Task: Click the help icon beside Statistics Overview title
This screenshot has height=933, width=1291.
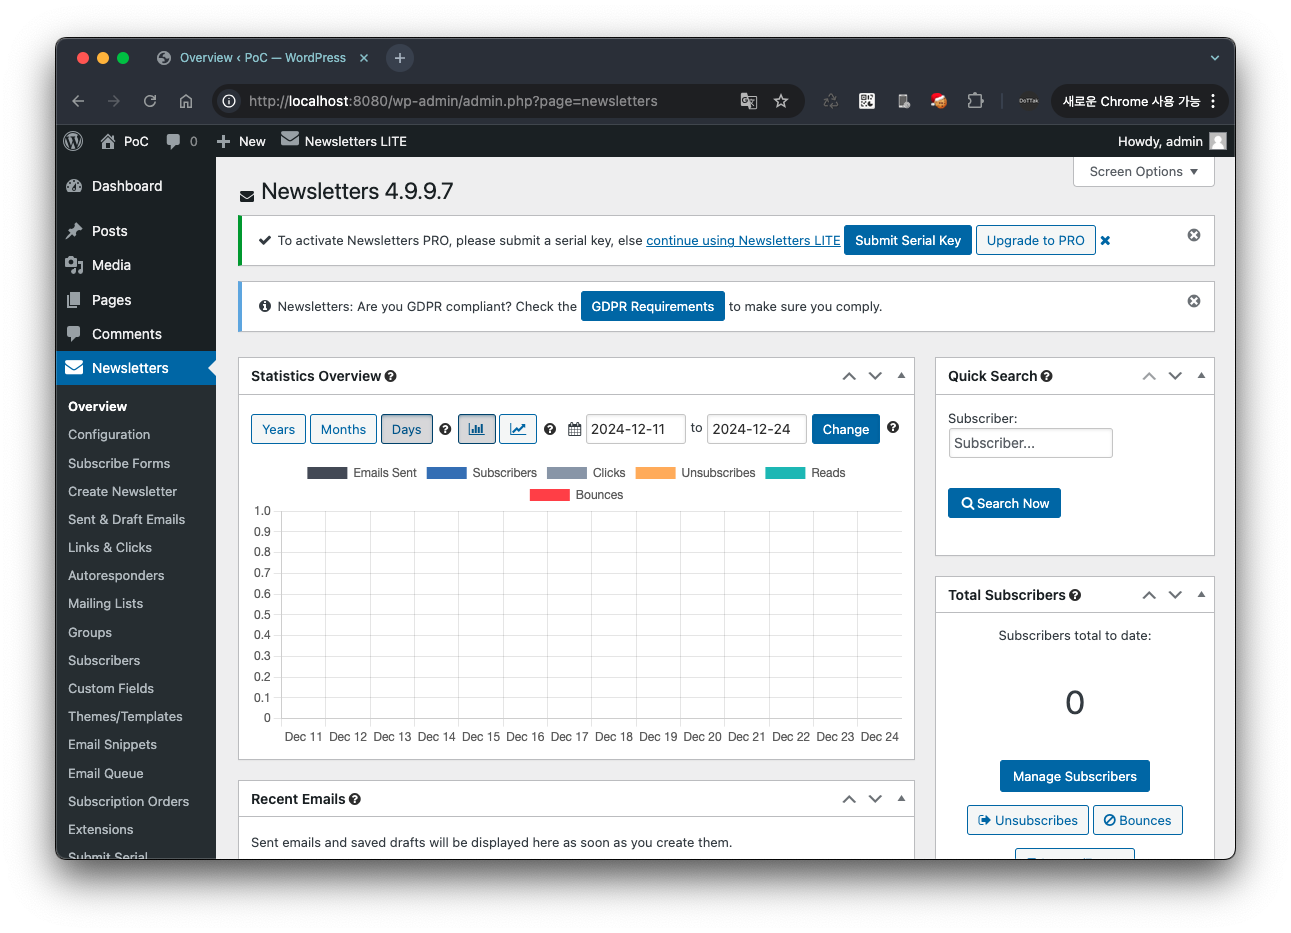Action: coord(391,376)
